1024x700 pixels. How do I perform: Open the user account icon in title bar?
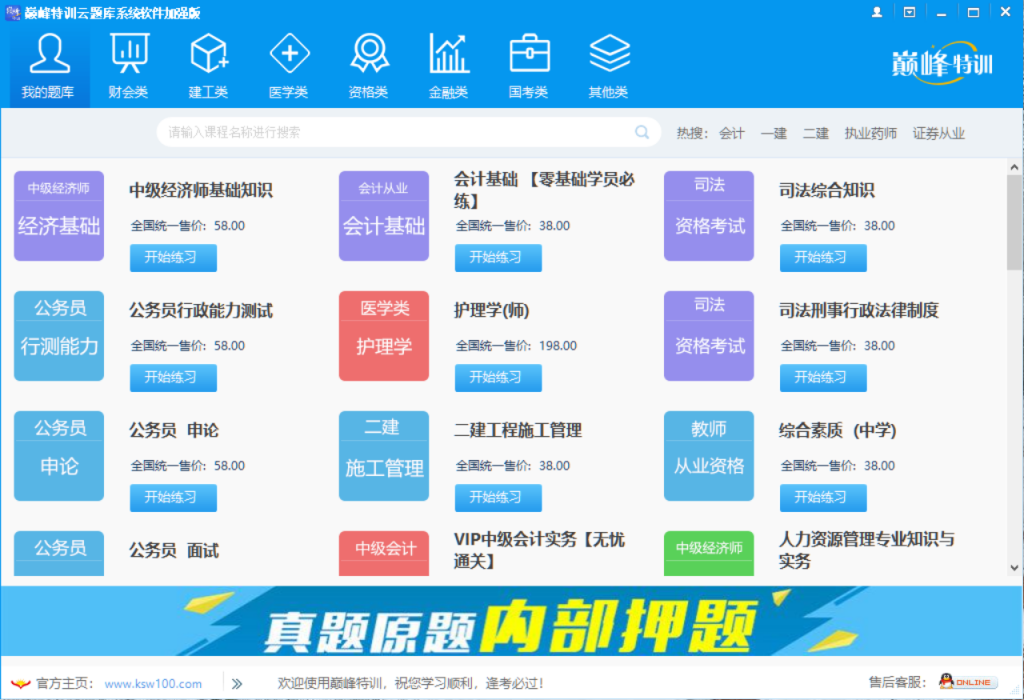(876, 12)
